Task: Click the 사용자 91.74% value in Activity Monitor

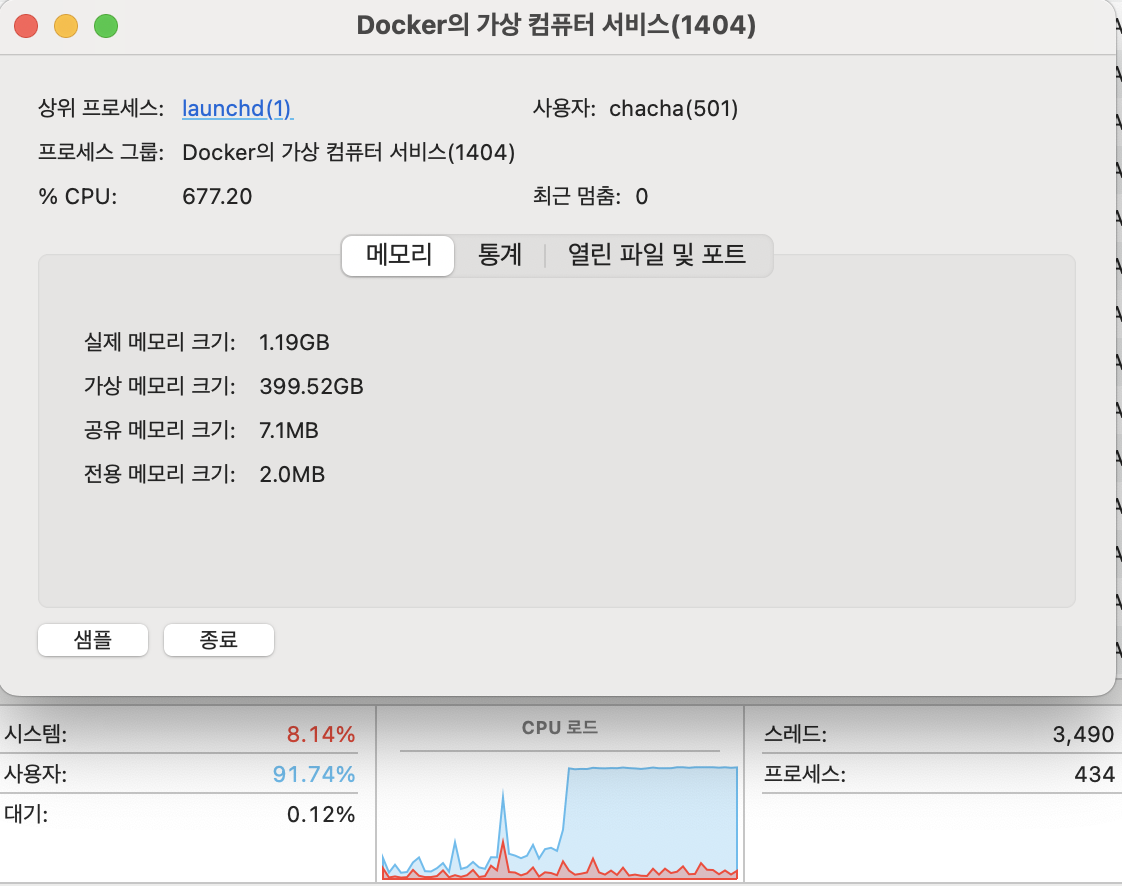Action: coord(313,774)
